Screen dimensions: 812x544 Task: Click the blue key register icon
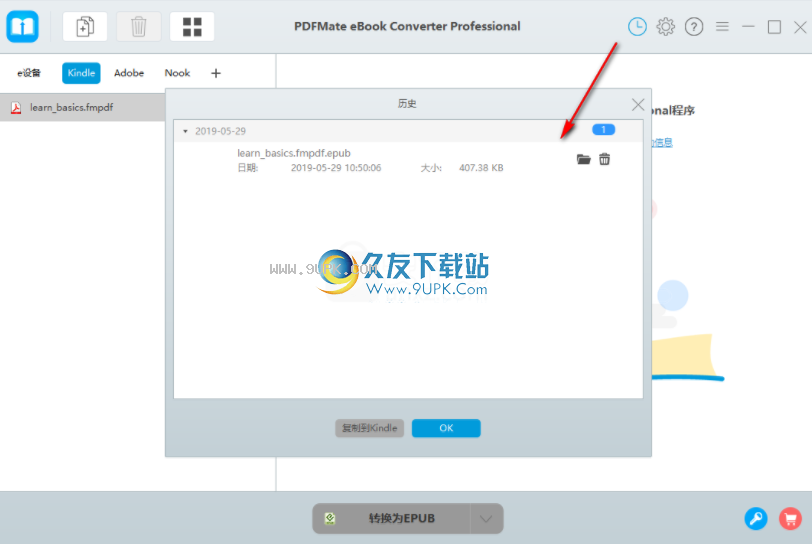[x=756, y=518]
